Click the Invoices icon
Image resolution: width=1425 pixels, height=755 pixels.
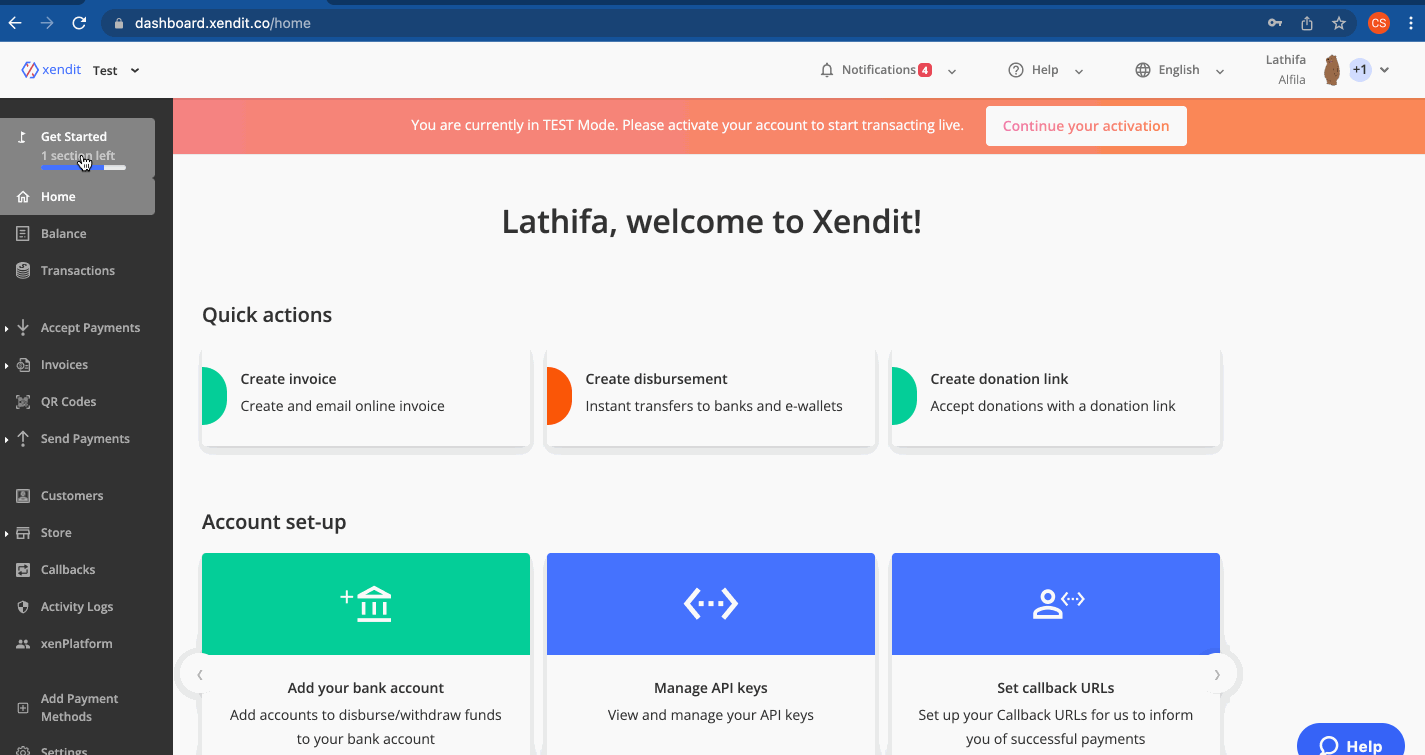(x=23, y=365)
